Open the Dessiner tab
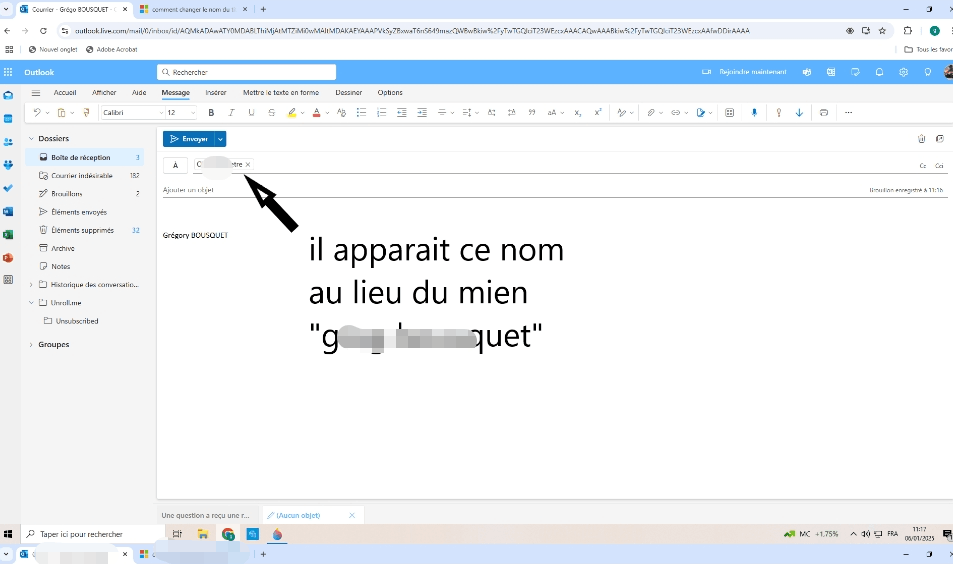Viewport: 953px width, 564px height. (x=349, y=92)
